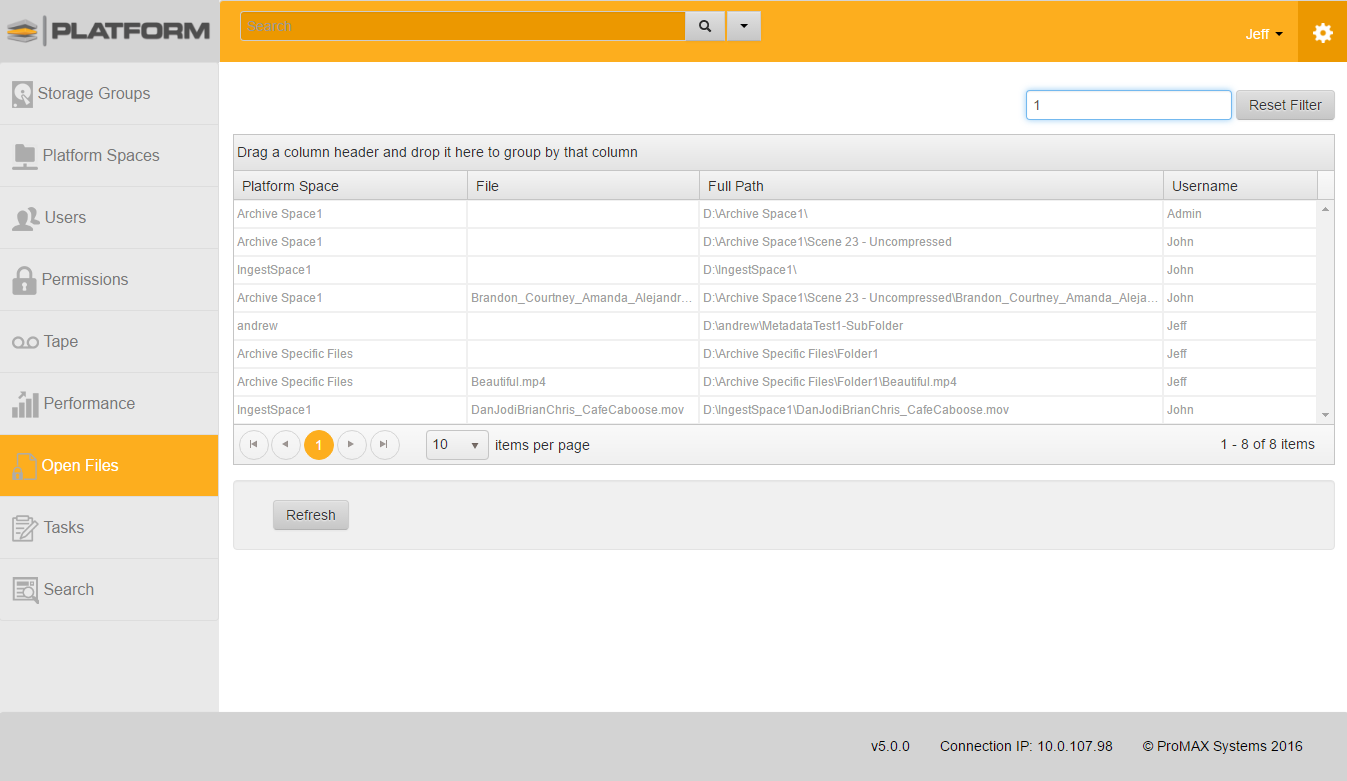Click the Connection IP status text
The width and height of the screenshot is (1347, 781).
tap(1026, 746)
